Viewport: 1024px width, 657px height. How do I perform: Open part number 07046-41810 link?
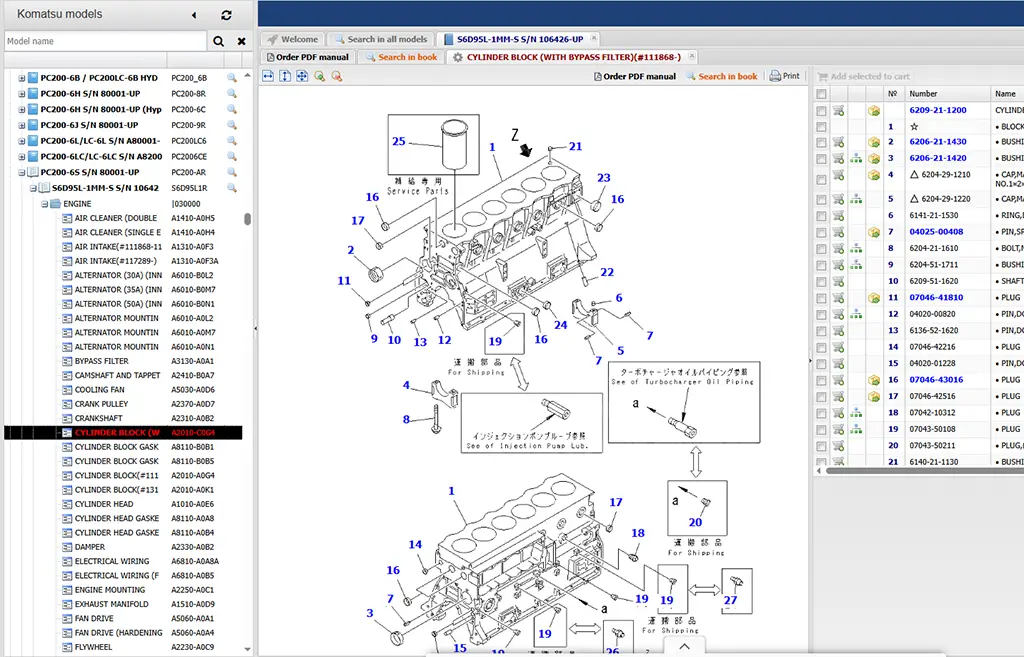point(936,297)
